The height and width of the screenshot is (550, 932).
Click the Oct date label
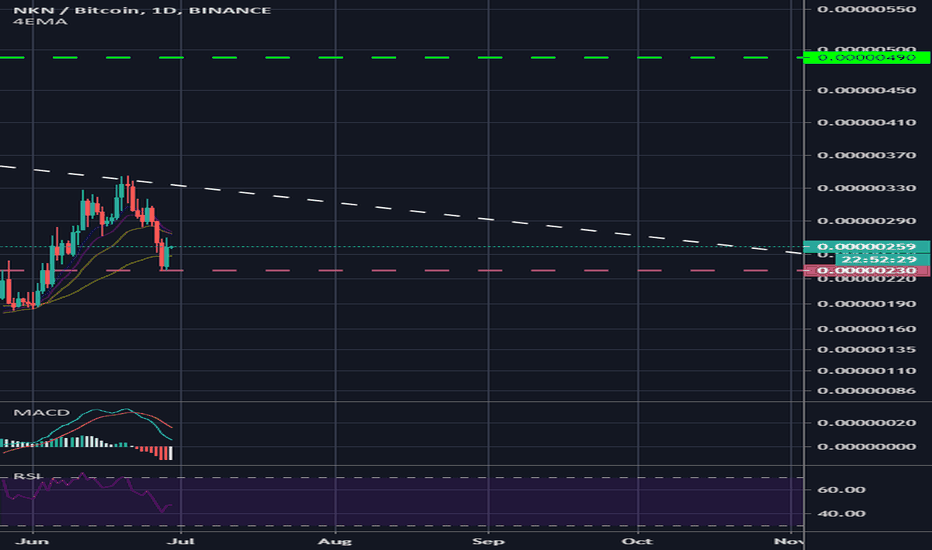pos(637,541)
